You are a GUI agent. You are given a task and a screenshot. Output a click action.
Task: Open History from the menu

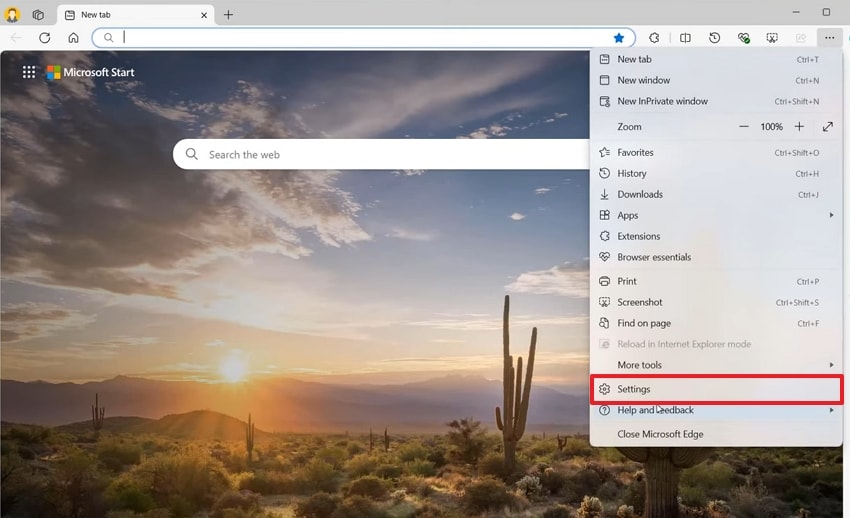click(x=716, y=173)
